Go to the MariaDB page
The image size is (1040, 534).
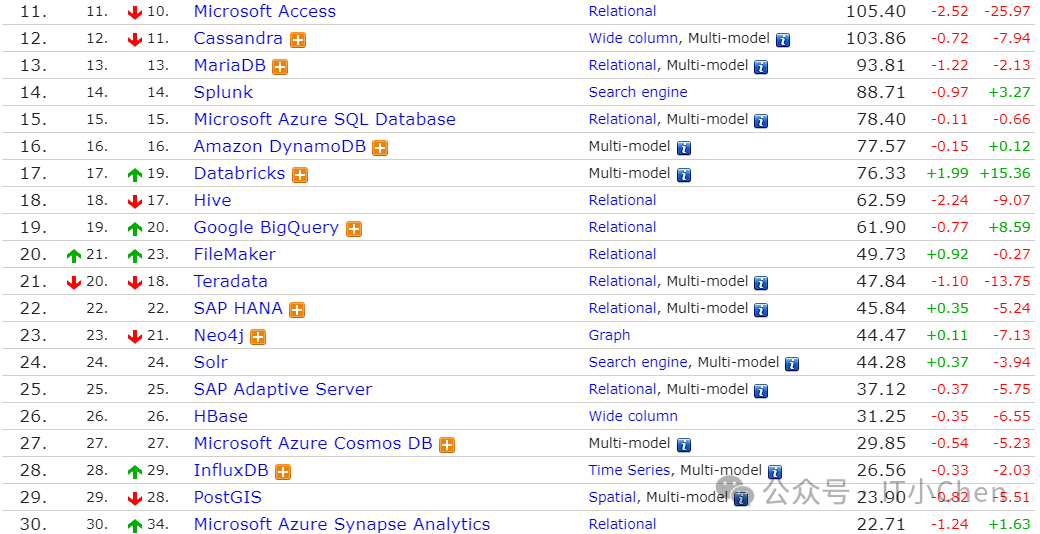tap(229, 66)
